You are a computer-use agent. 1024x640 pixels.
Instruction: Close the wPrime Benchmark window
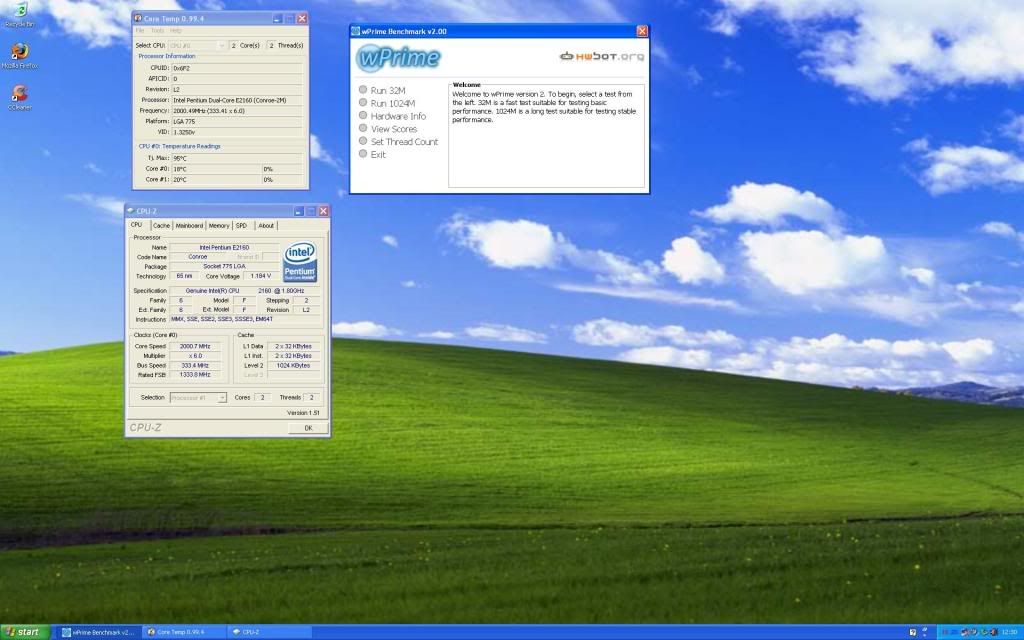point(642,31)
